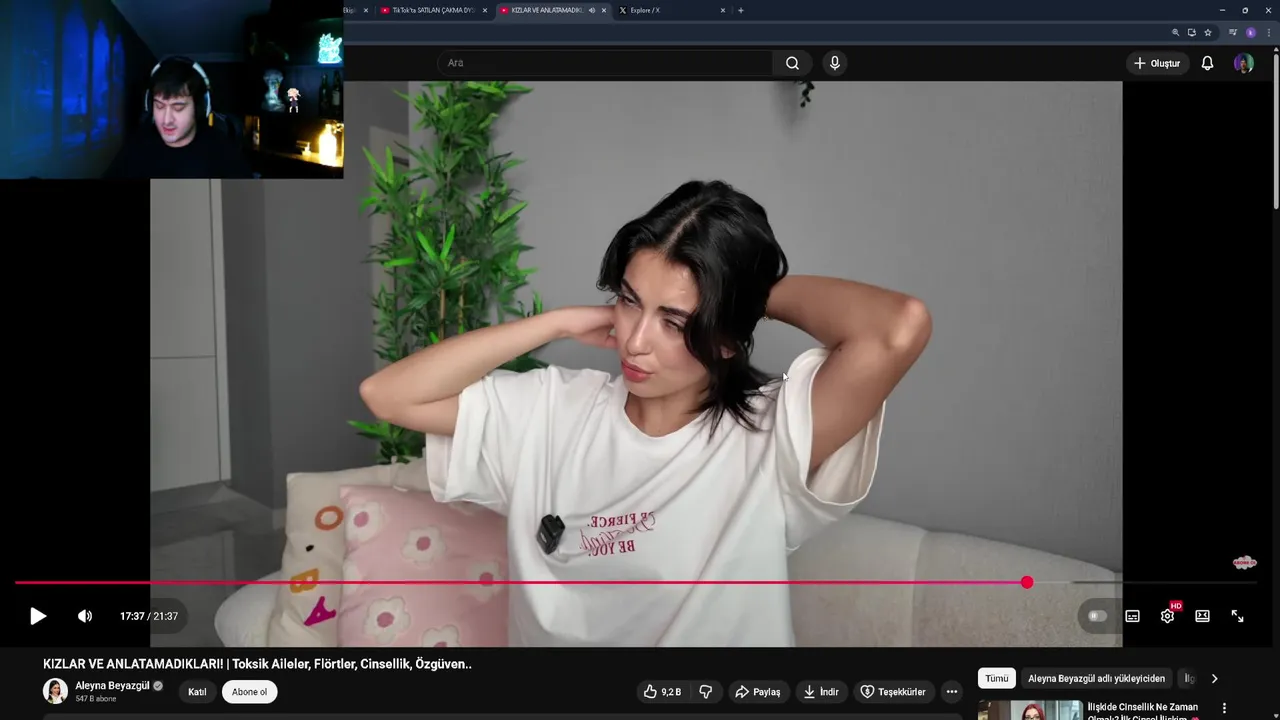Viewport: 1280px width, 720px height.
Task: Turn on subtitles with the captions icon
Action: point(1132,616)
